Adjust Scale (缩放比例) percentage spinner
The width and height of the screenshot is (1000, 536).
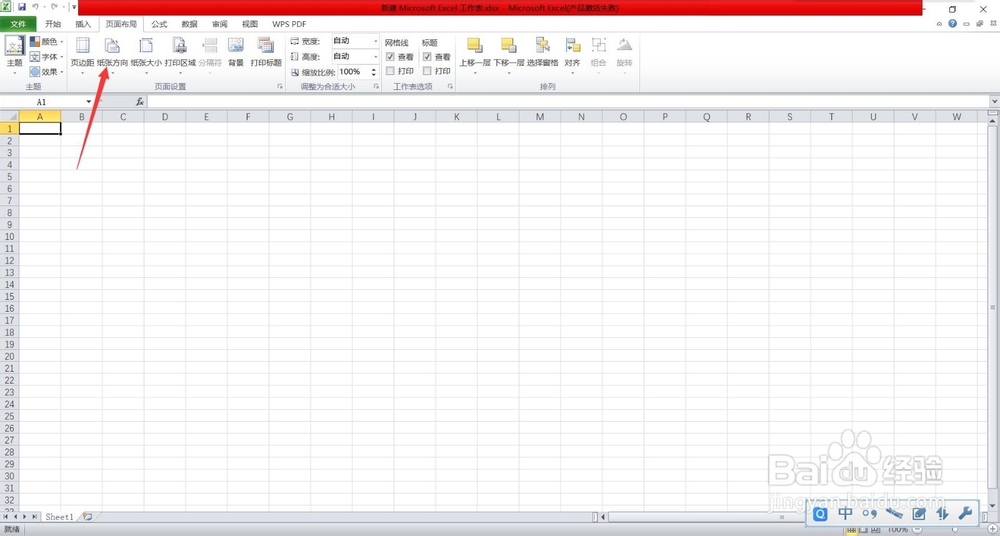click(374, 72)
